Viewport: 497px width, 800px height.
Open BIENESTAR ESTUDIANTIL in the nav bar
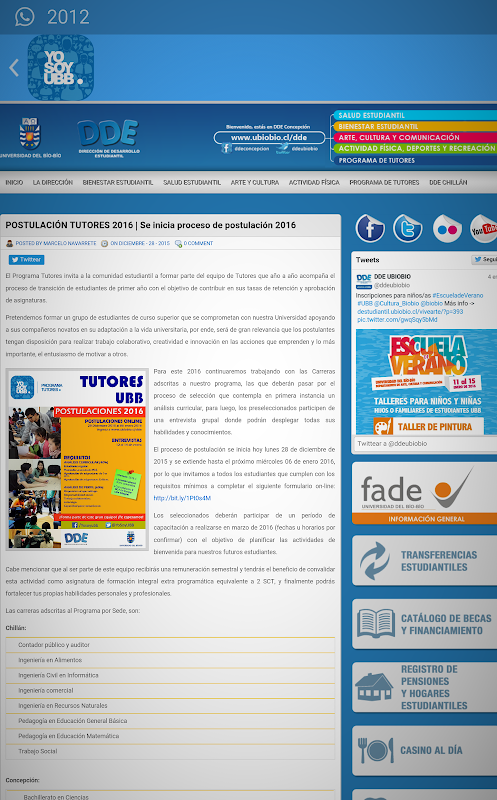pos(118,182)
